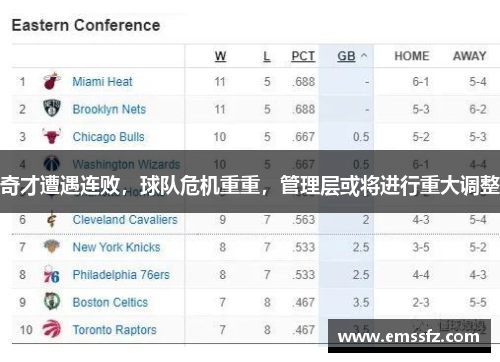Image resolution: width=500 pixels, height=362 pixels.
Task: Click the Miami Heat team logo
Action: pyautogui.click(x=52, y=81)
